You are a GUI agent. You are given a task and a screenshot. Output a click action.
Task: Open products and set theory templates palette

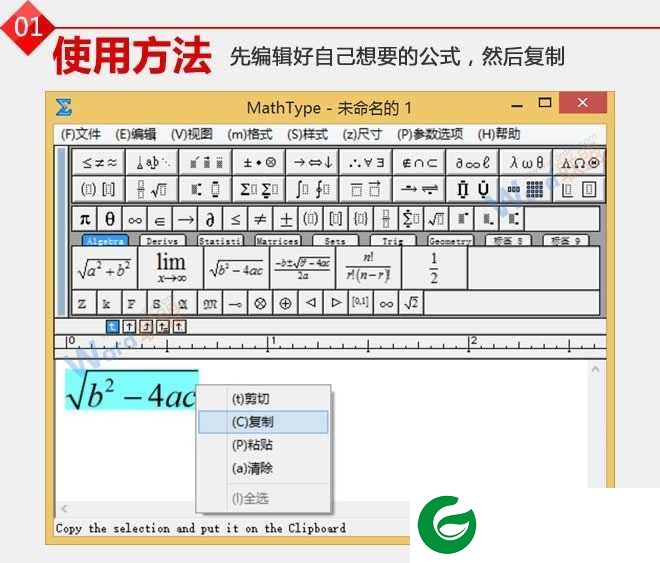[x=472, y=189]
